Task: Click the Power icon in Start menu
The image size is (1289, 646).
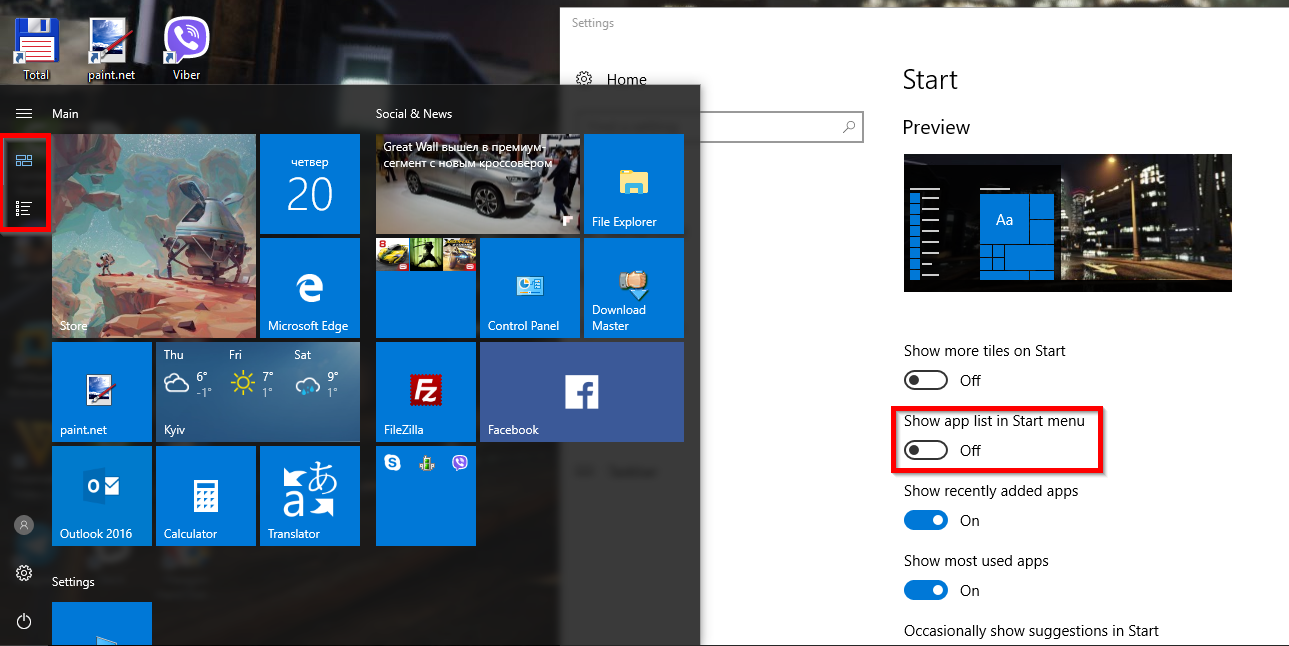Action: [24, 621]
